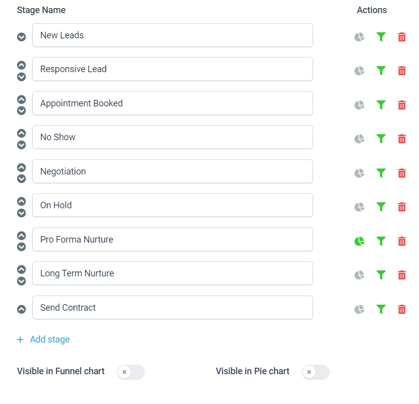This screenshot has width=419, height=404.
Task: Delete the No Show stage
Action: tap(402, 139)
